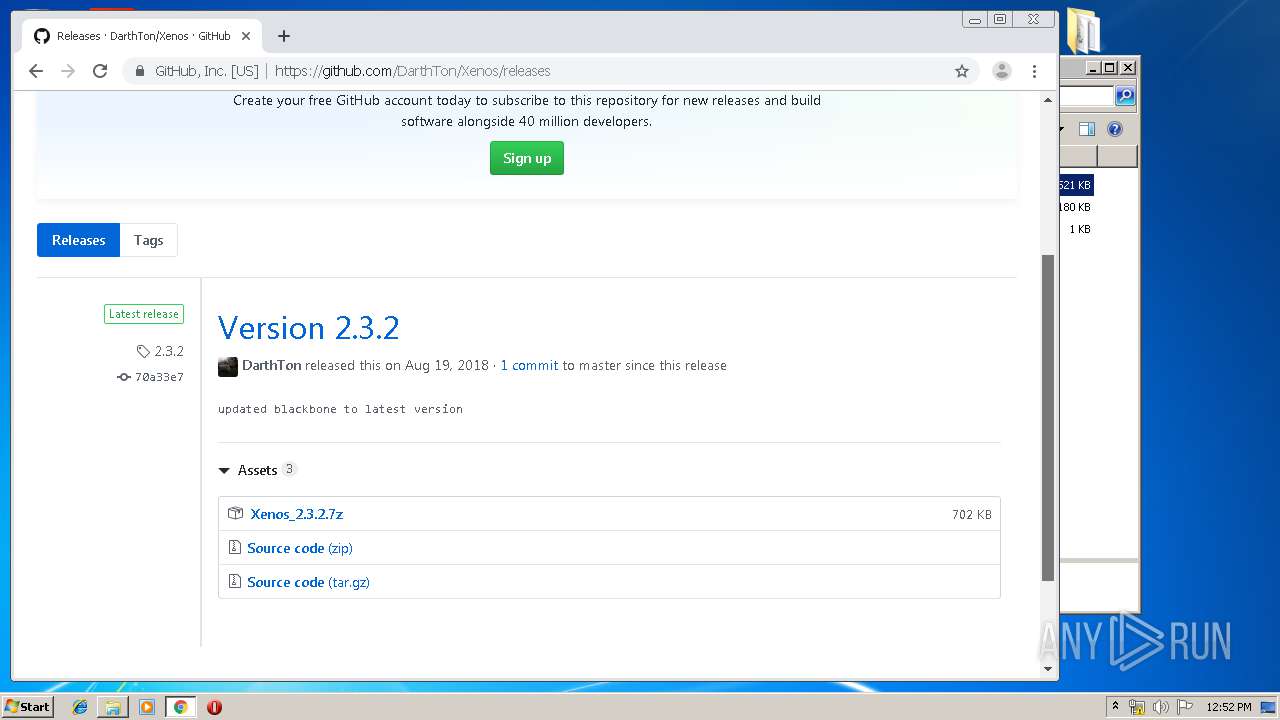Screen dimensions: 1280x720
Task: Open the DarthTon author profile link
Action: pyautogui.click(x=271, y=365)
